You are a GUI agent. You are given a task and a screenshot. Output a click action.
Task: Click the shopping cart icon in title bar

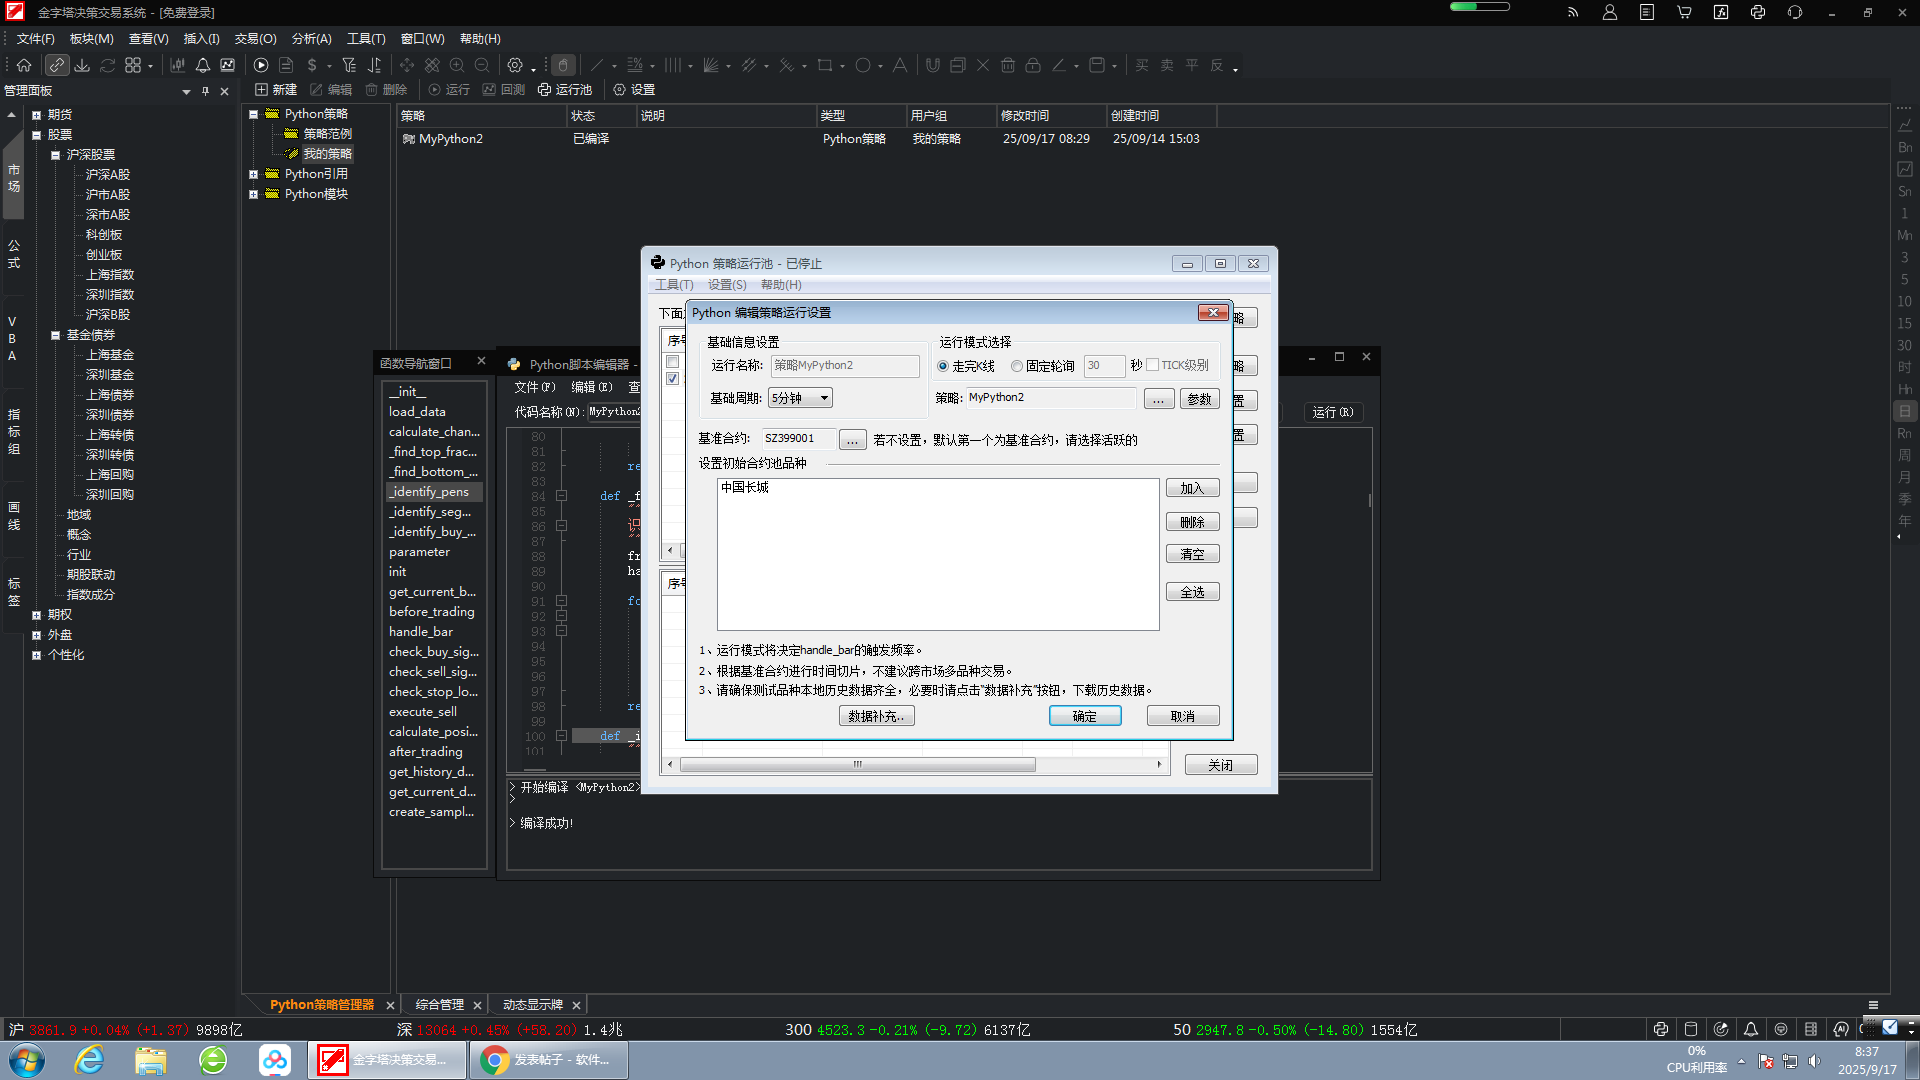coord(1684,13)
